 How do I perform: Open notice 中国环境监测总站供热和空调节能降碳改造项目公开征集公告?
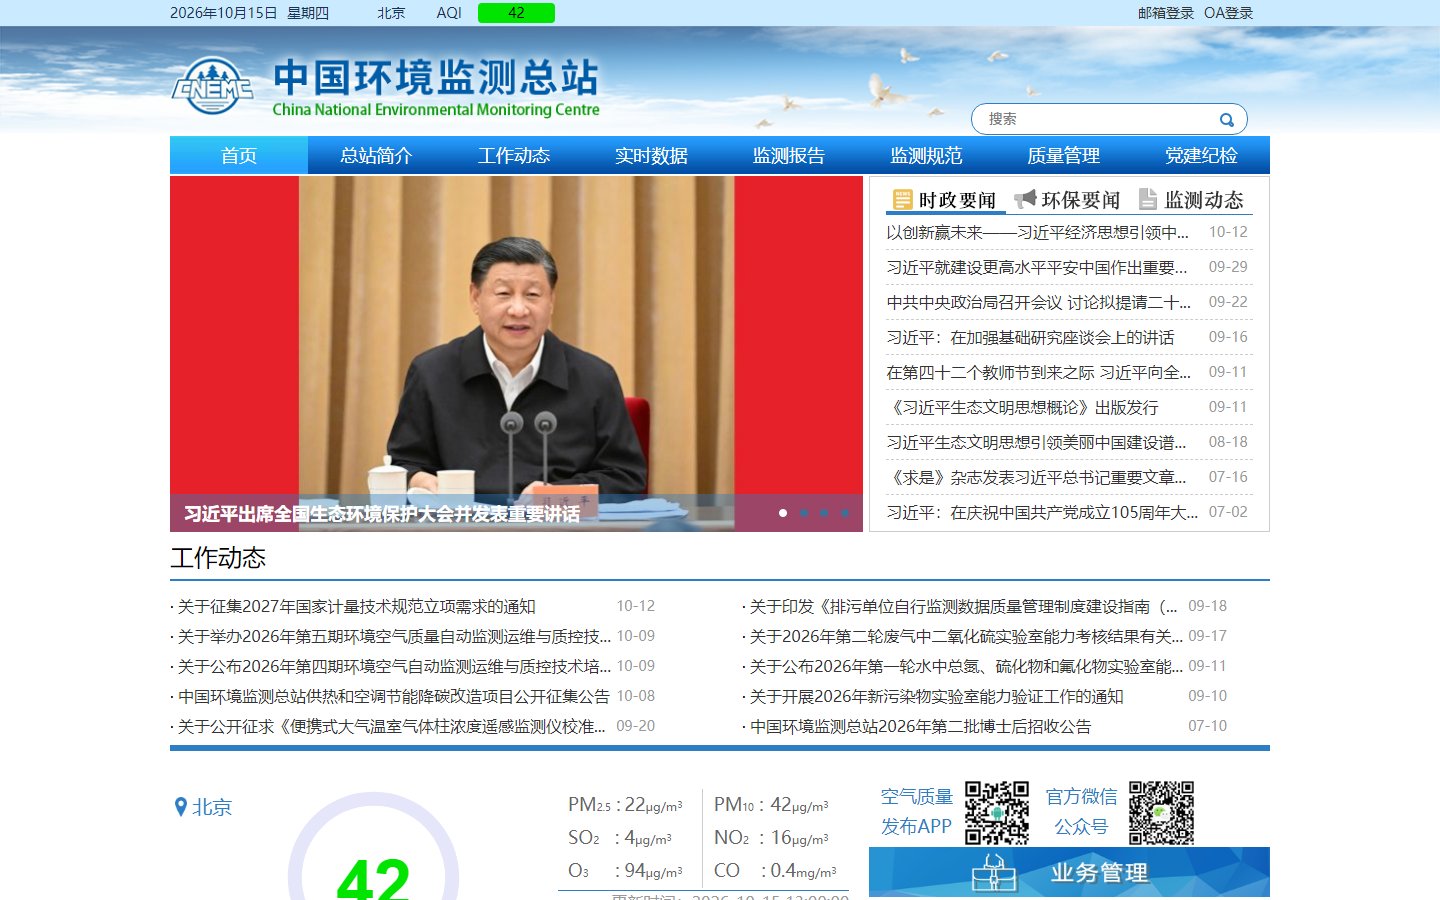coord(394,697)
